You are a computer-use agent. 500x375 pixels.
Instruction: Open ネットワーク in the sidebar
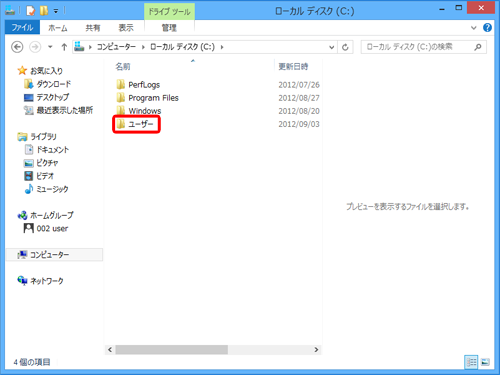[x=40, y=281]
